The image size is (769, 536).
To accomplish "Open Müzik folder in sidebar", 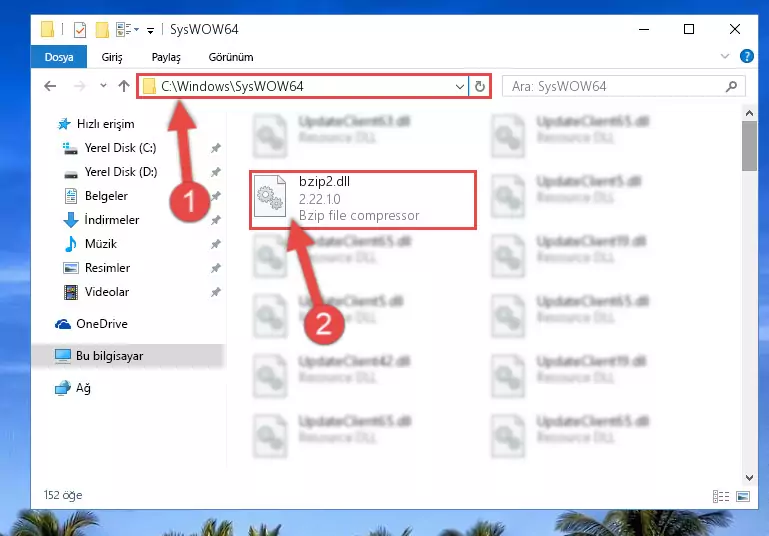I will coord(101,244).
